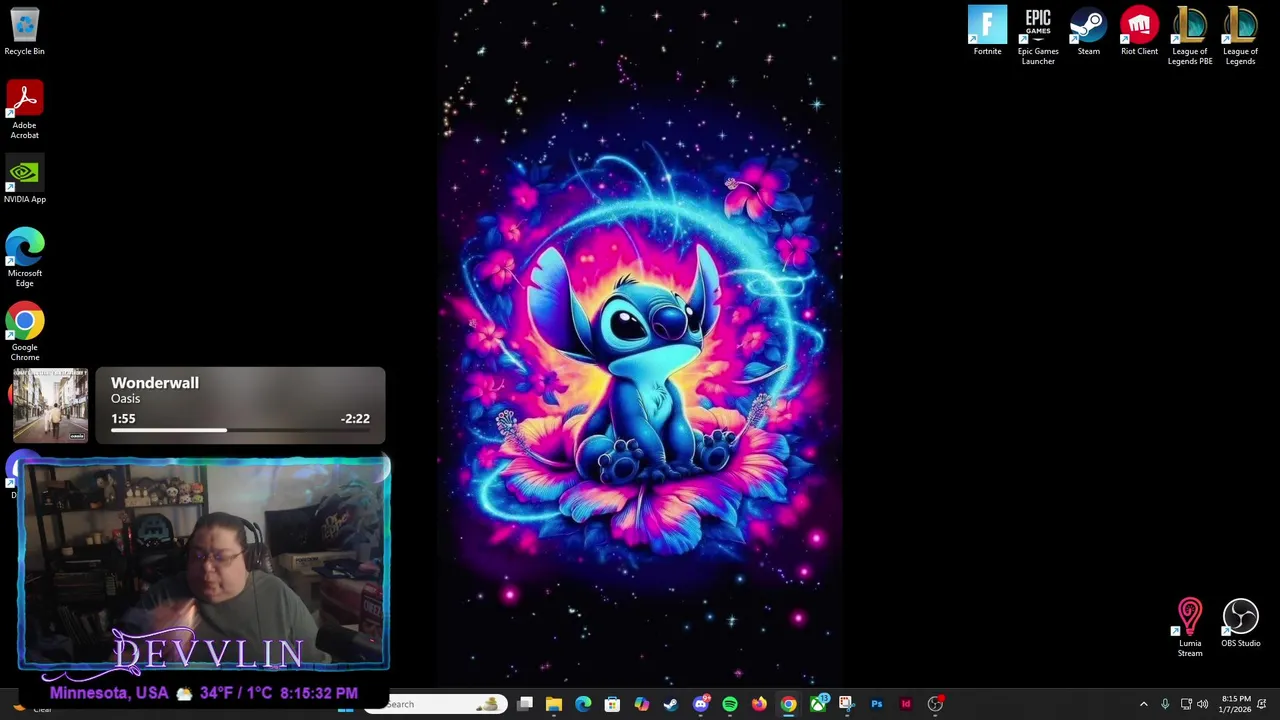
Task: Click the "-2:22" remaining time
Action: coord(355,419)
